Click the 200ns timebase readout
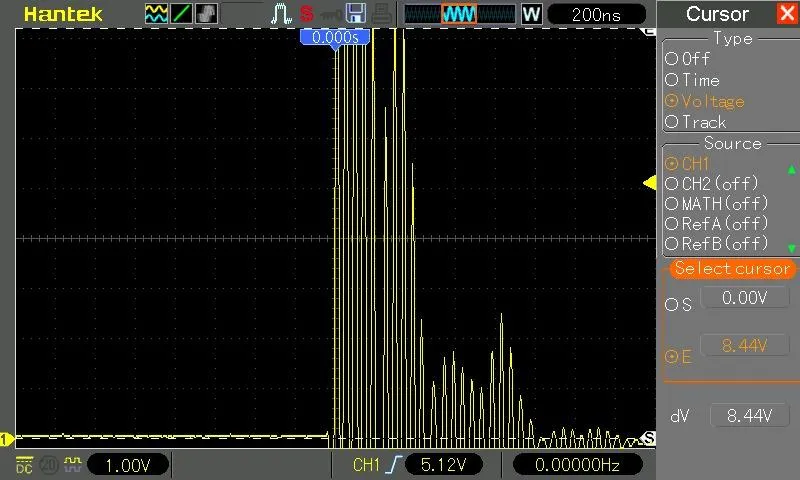The image size is (800, 480). pos(596,14)
